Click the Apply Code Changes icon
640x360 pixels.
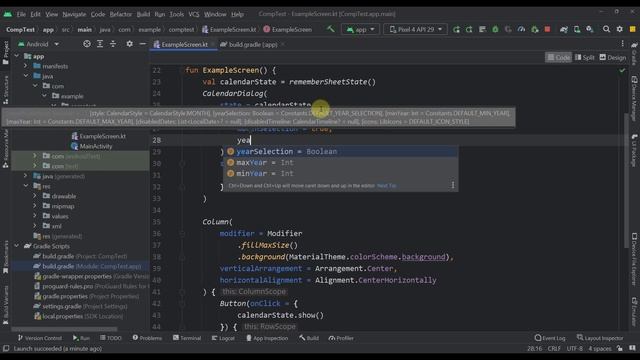pos(482,29)
